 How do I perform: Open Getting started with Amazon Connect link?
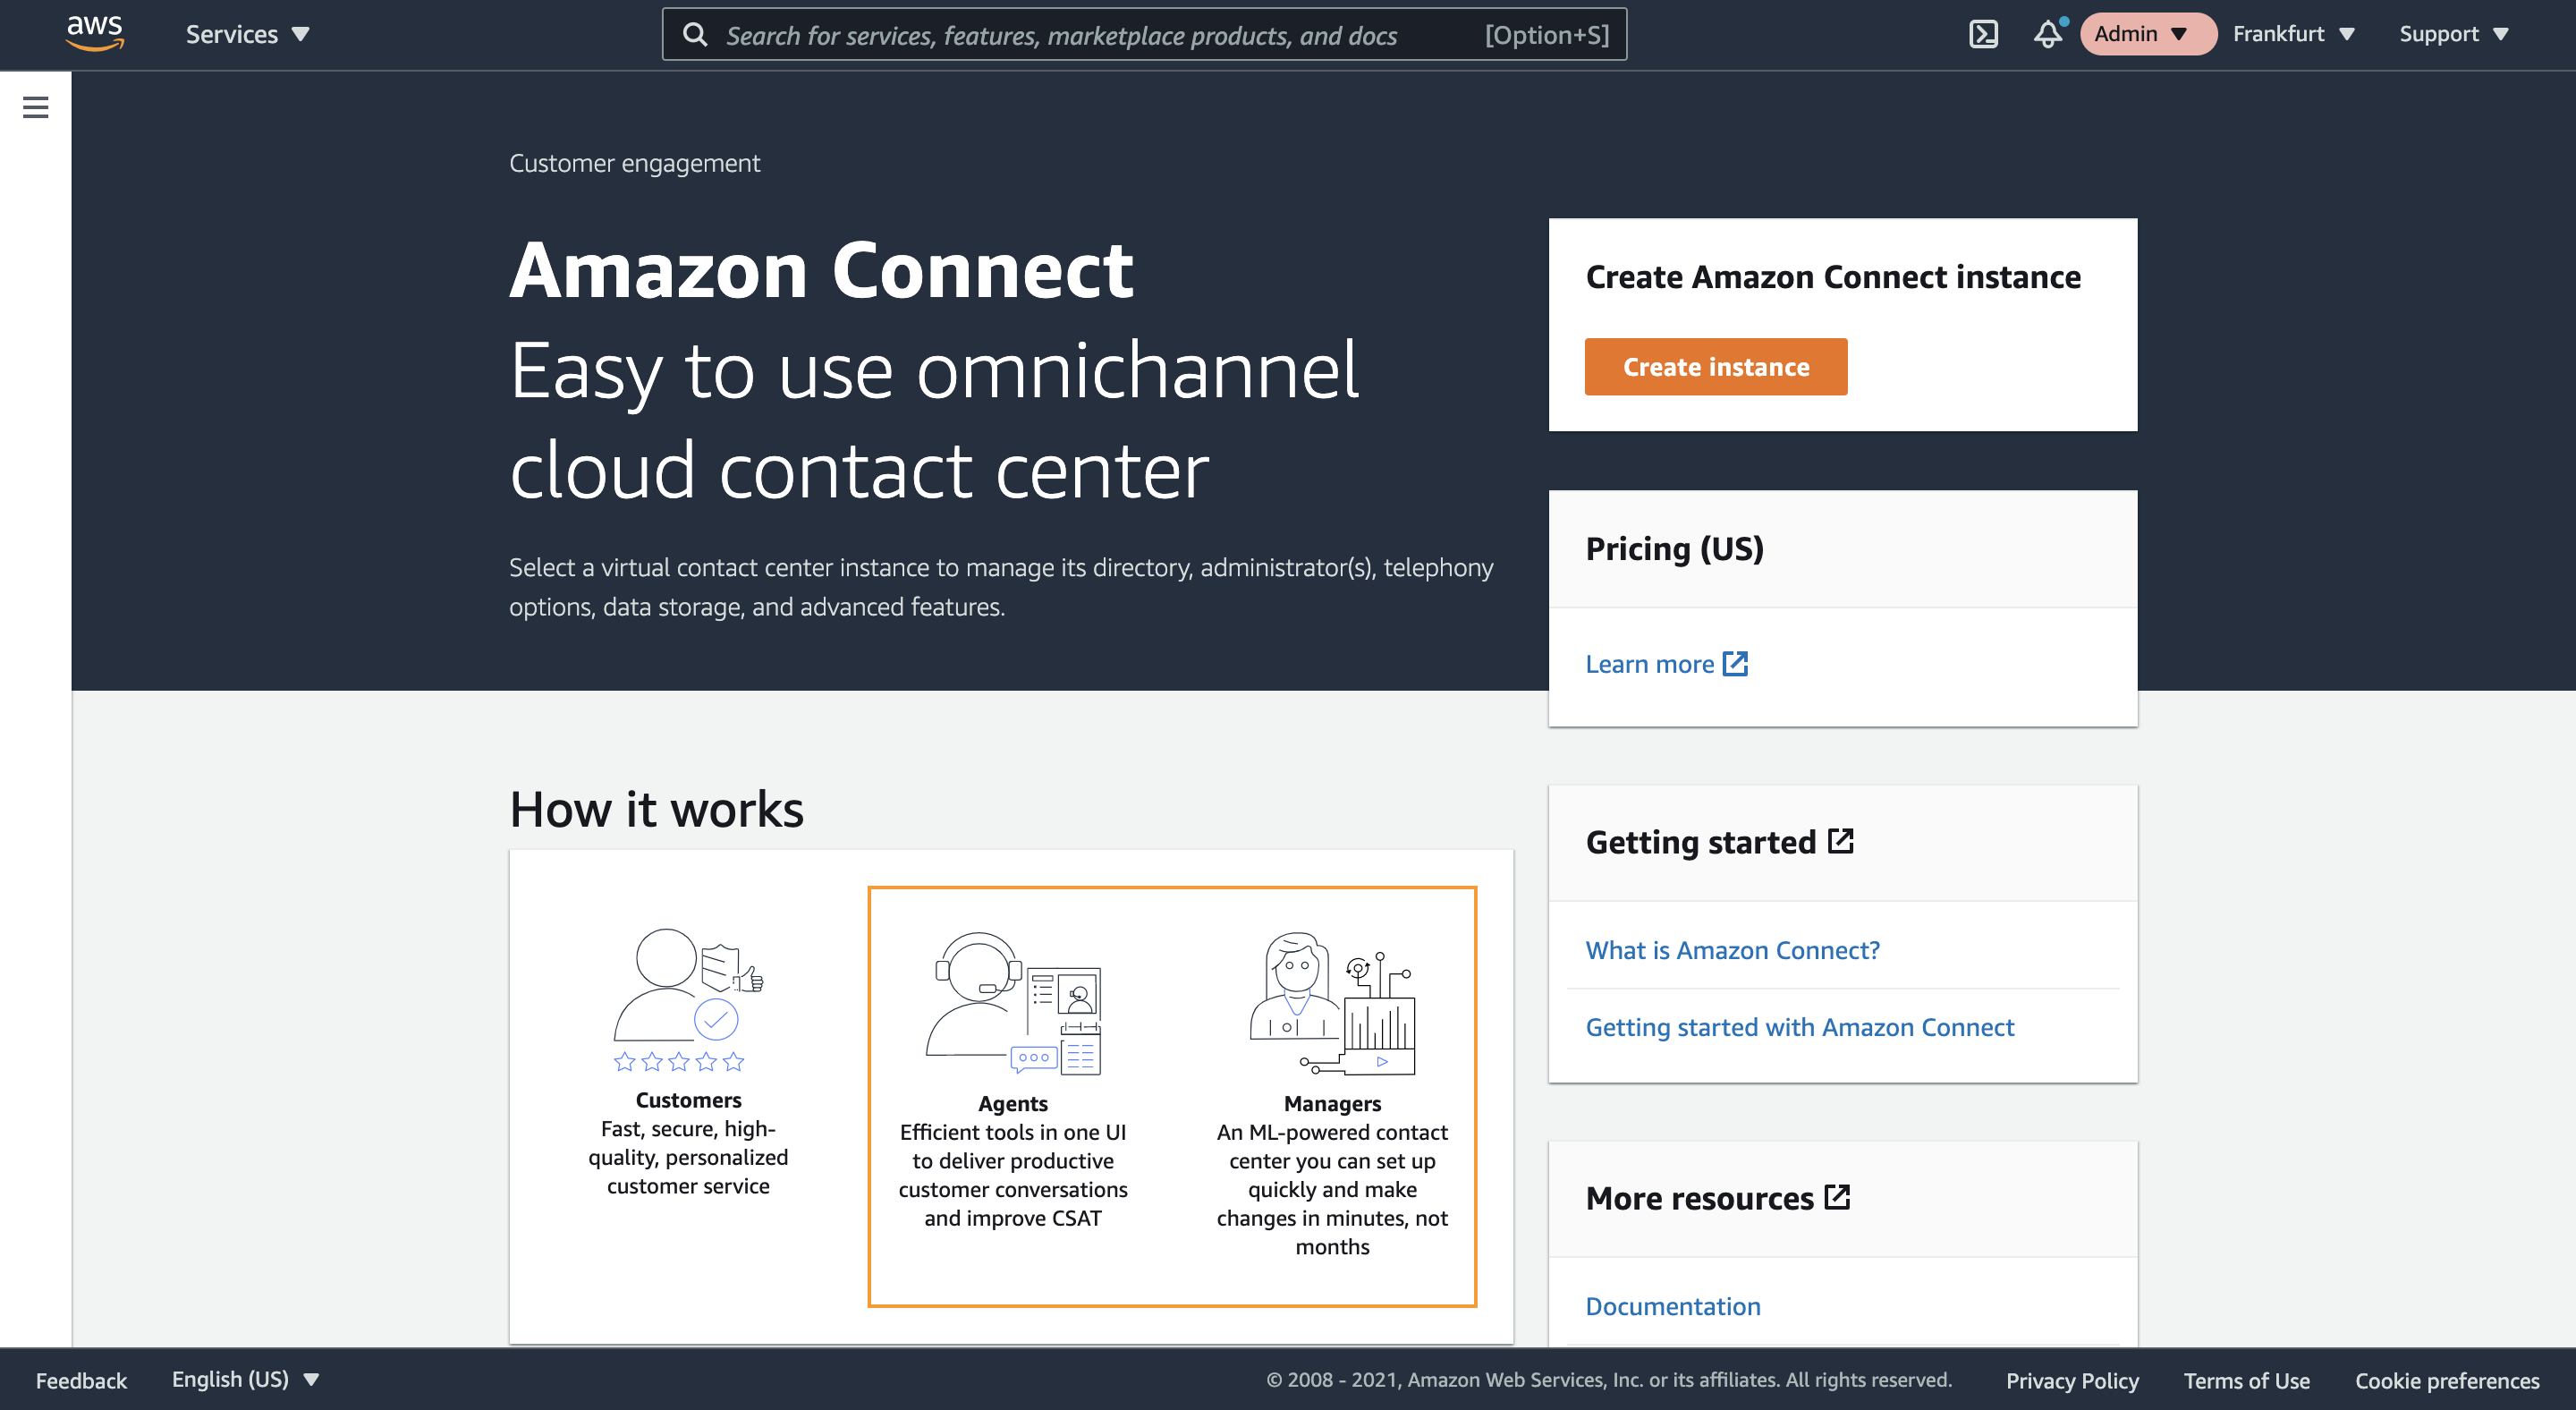click(x=1800, y=1027)
